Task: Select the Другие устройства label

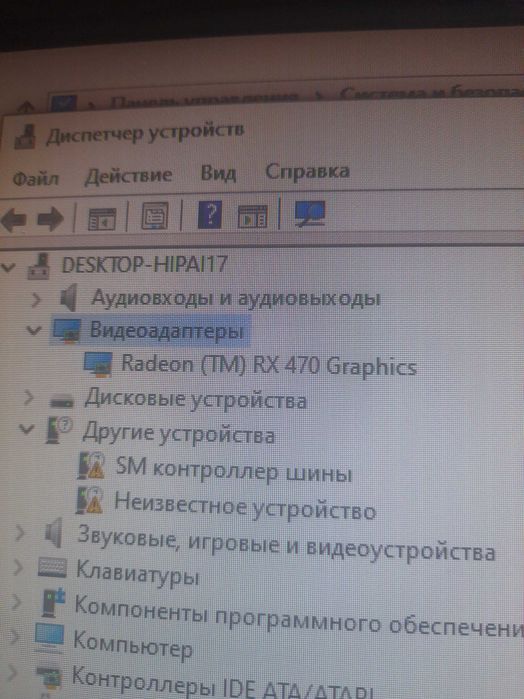Action: coord(178,432)
